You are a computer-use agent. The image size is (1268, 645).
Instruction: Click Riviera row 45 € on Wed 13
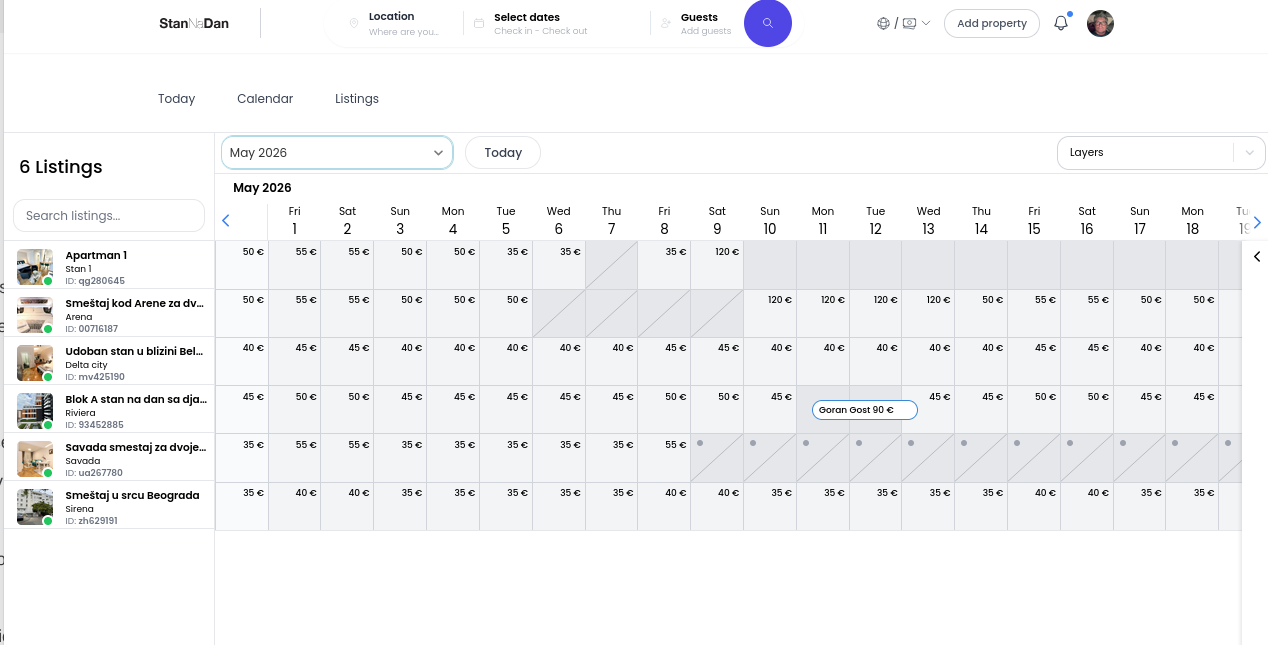pos(928,409)
